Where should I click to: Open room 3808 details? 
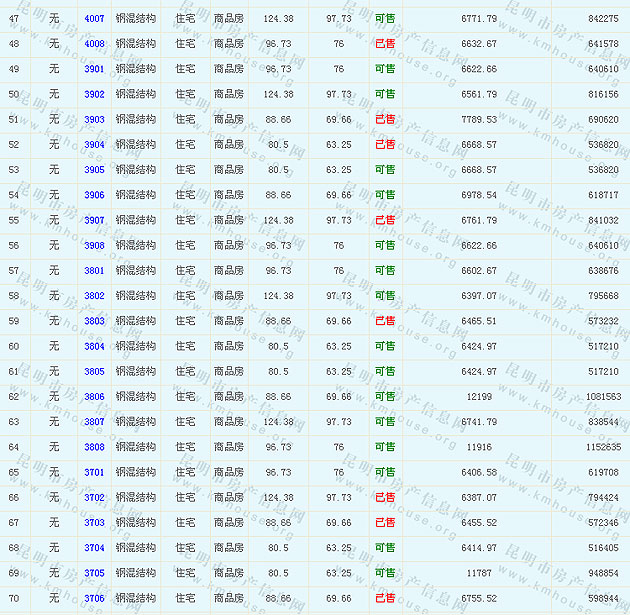click(94, 447)
